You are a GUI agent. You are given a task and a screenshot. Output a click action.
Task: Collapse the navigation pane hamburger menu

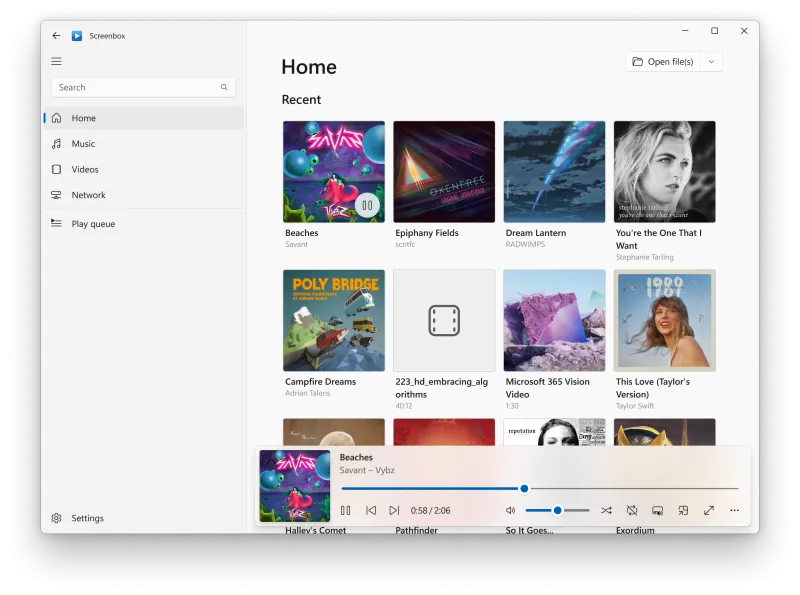[57, 61]
